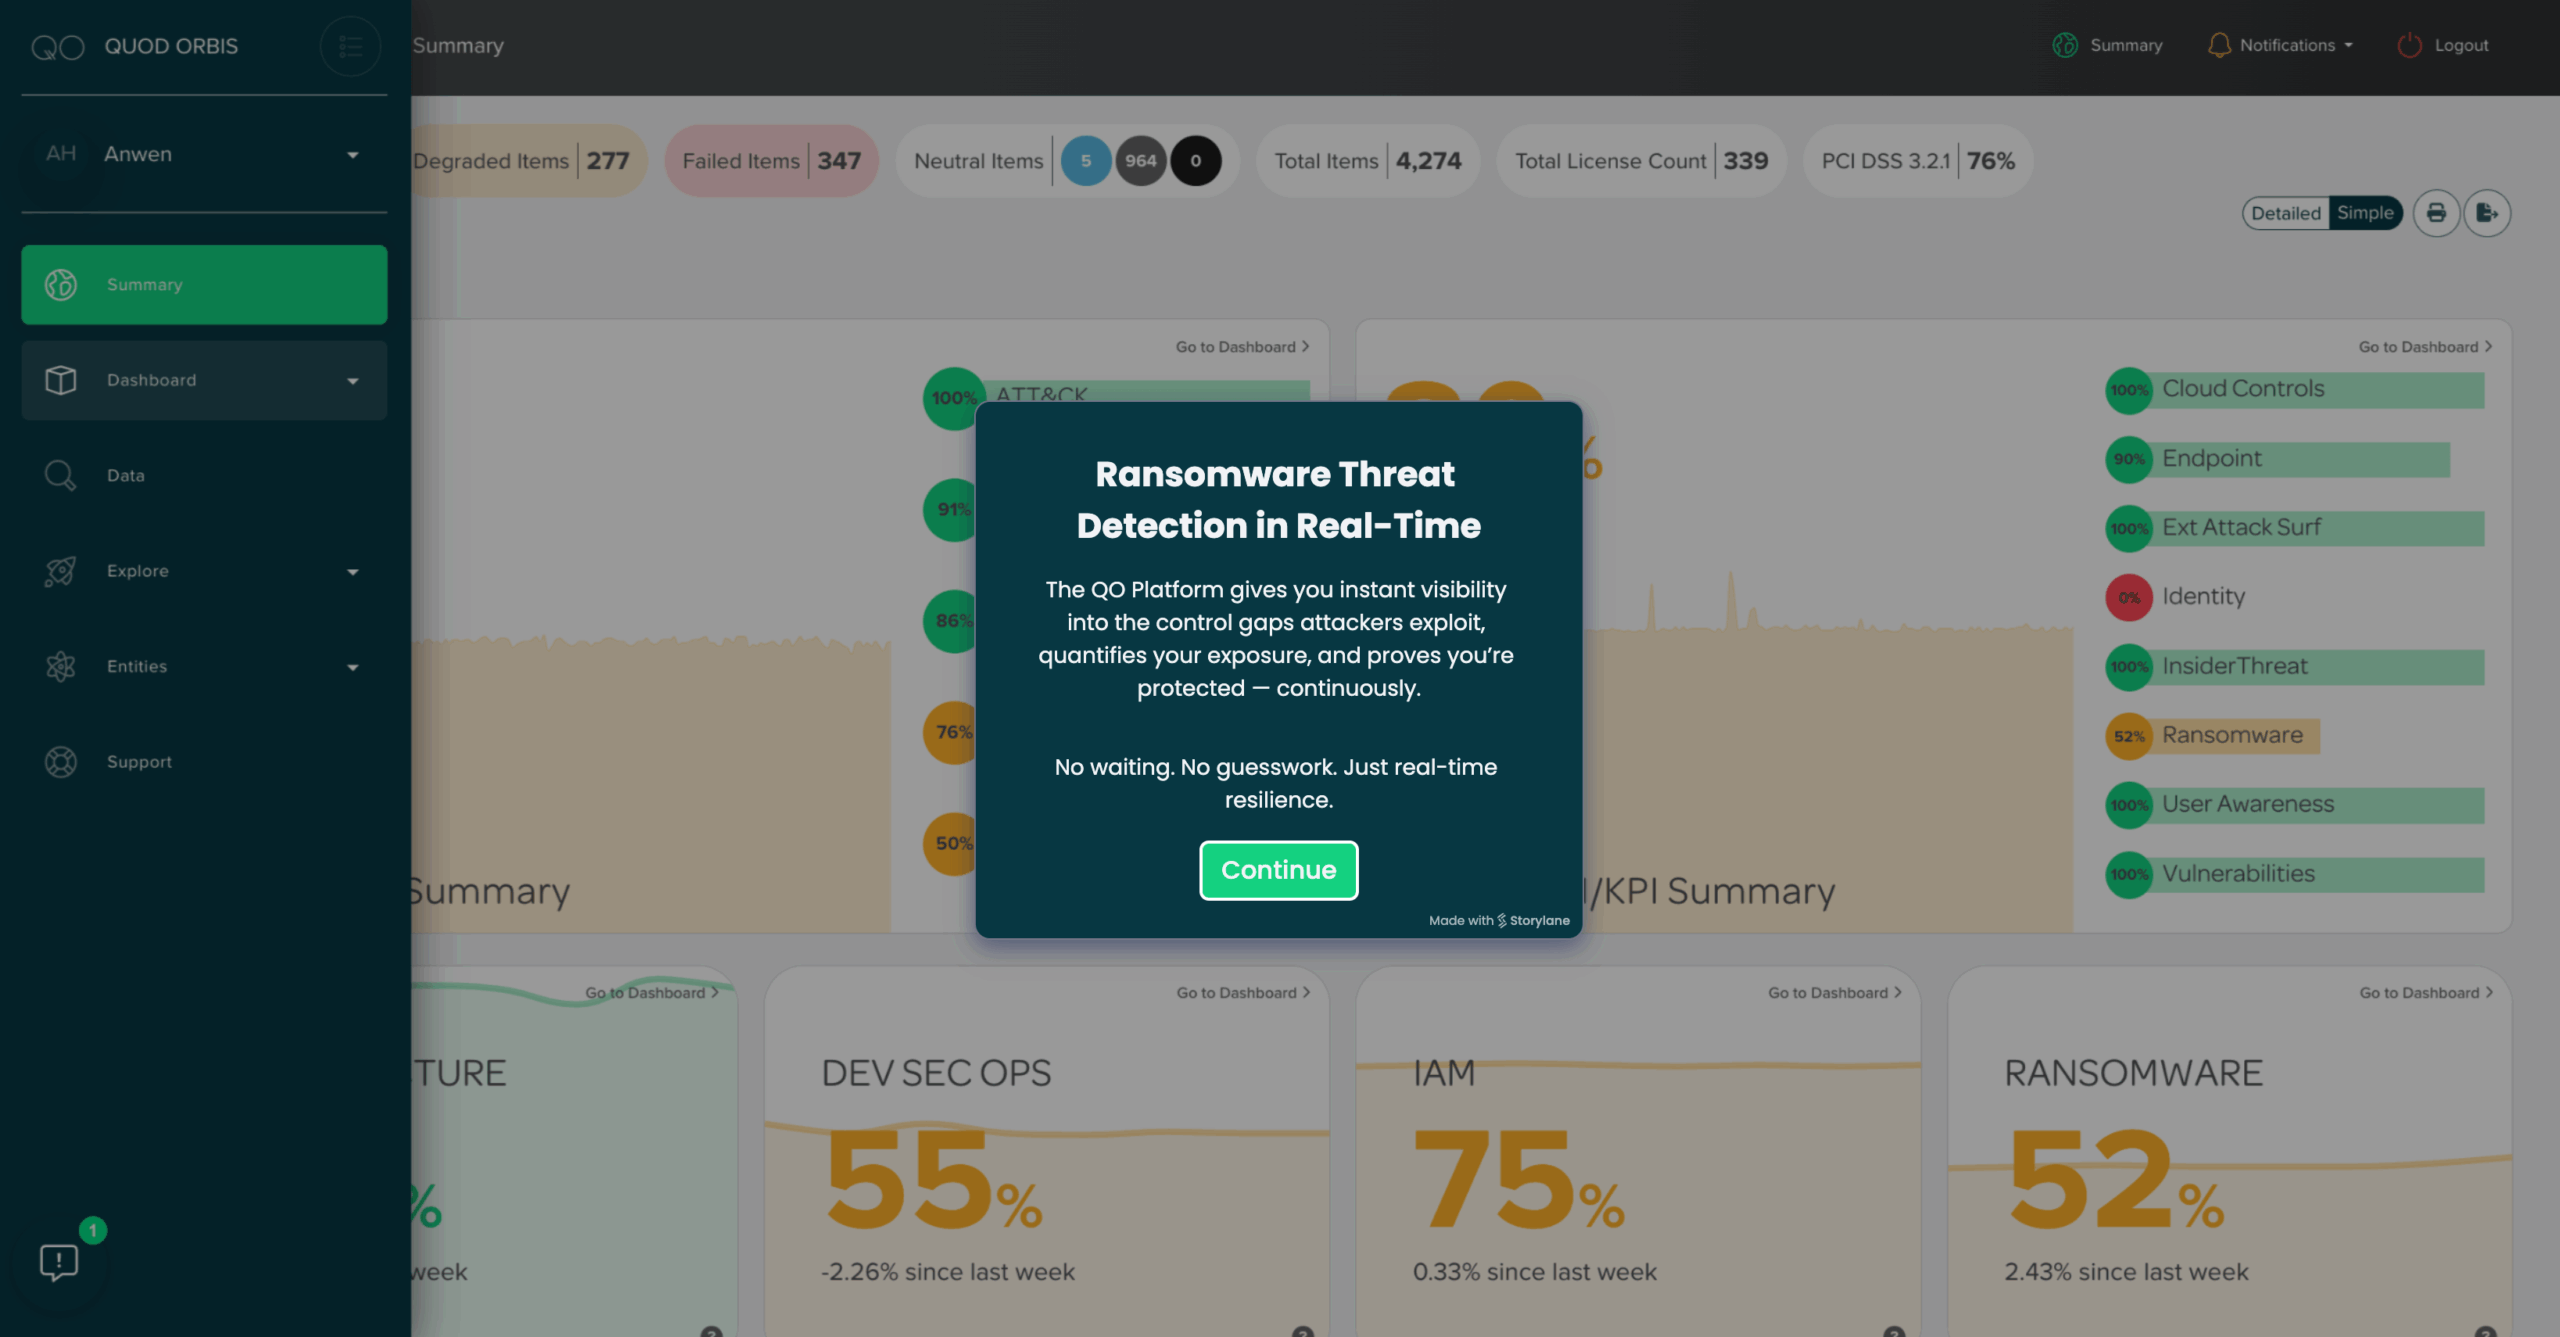The width and height of the screenshot is (2560, 1337).
Task: Click the Continue button
Action: tap(1278, 870)
